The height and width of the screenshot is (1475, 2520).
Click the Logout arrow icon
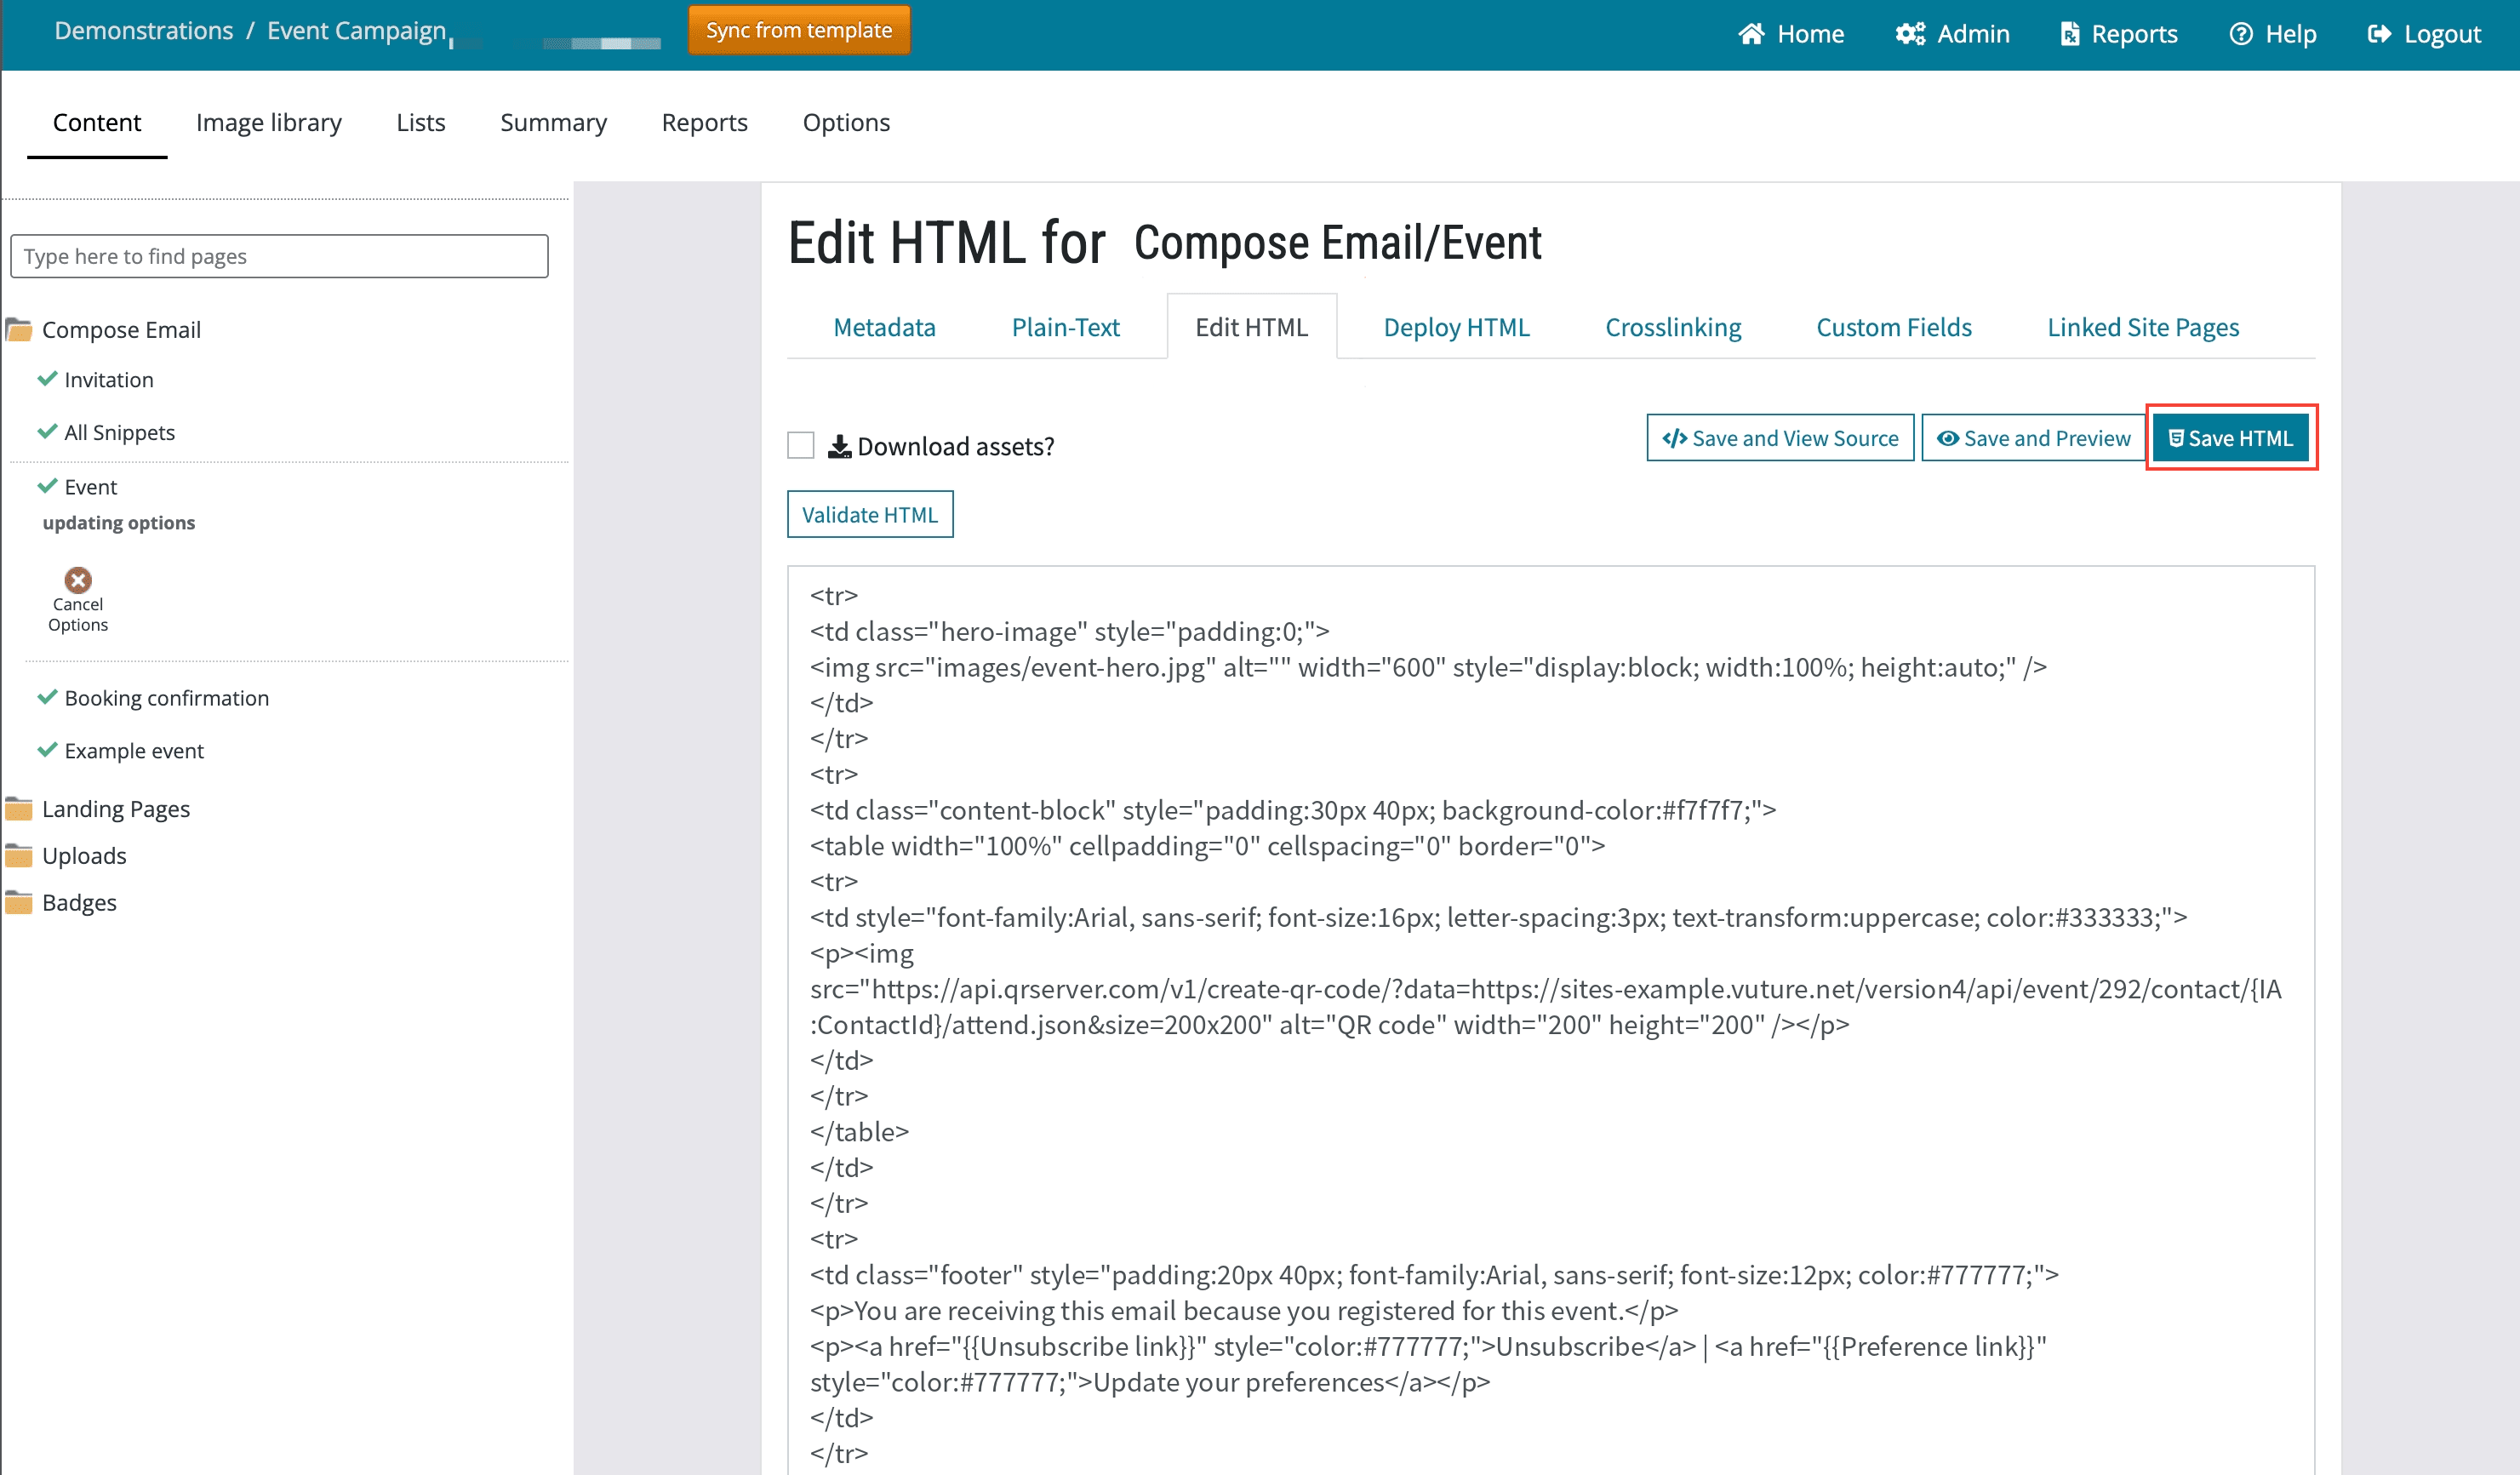click(2380, 34)
